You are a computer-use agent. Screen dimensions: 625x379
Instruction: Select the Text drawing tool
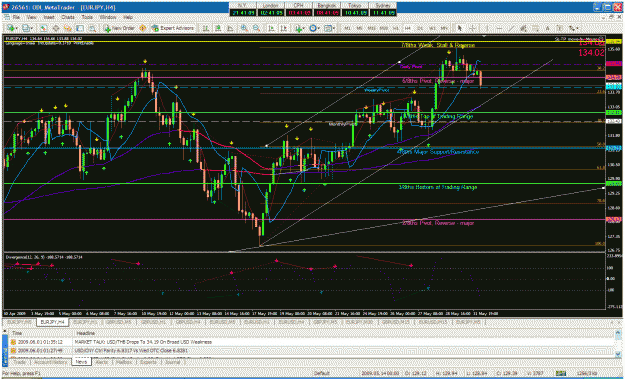pos(548,28)
